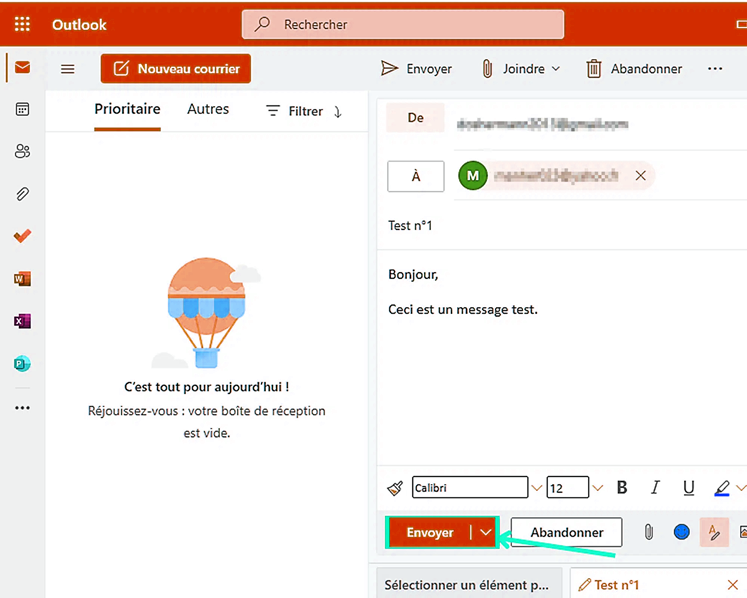The height and width of the screenshot is (598, 747).
Task: Launch PowerPoint from the sidebar
Action: pos(22,364)
